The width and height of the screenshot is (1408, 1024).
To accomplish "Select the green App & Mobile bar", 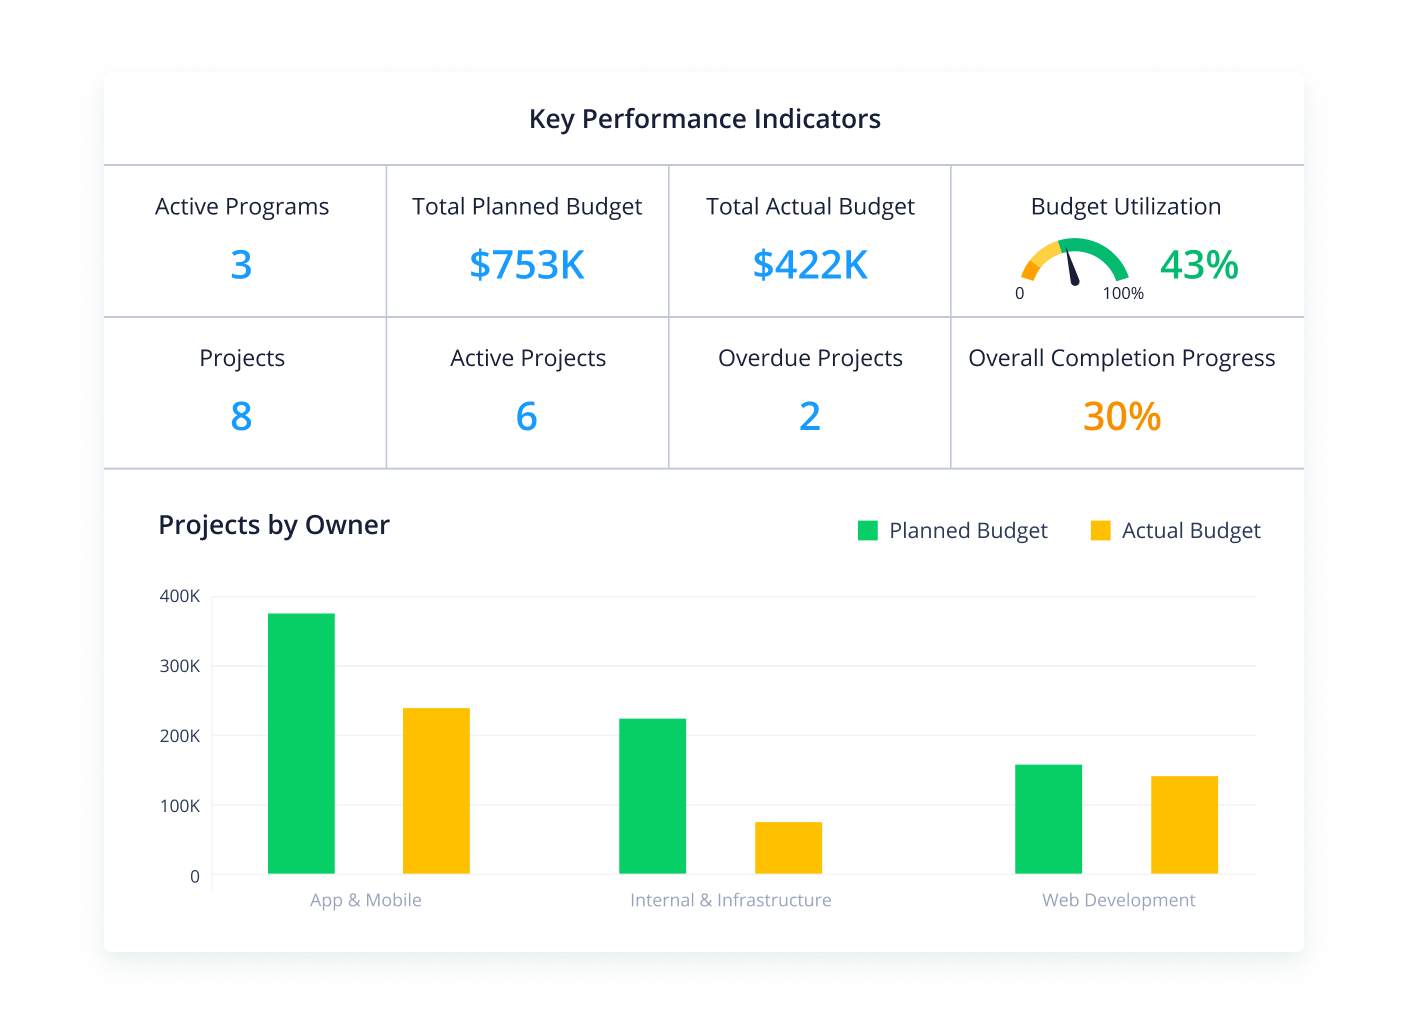I will click(301, 745).
